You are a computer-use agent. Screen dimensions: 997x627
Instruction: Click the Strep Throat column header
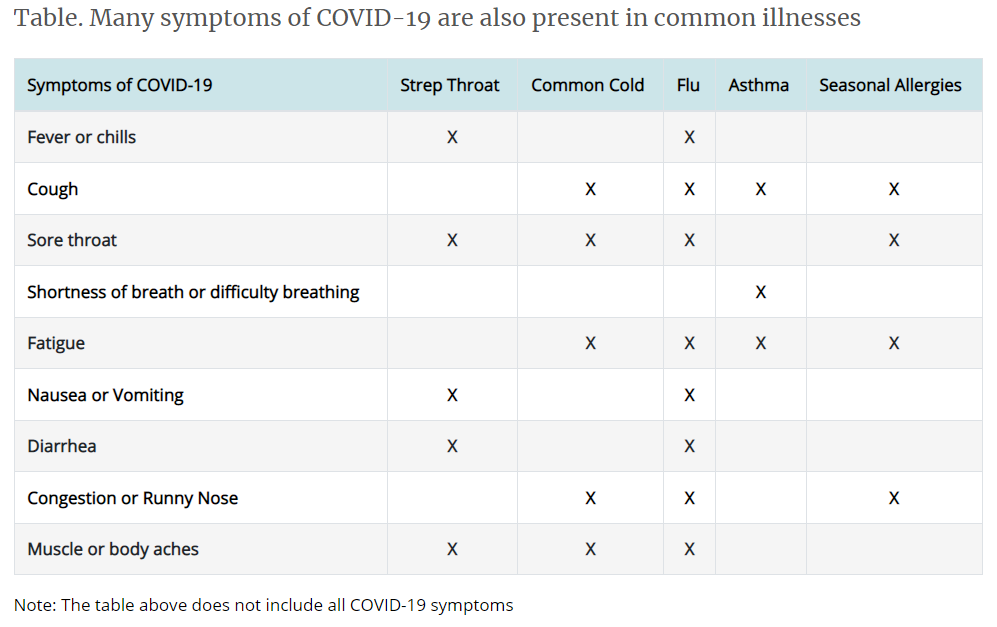[x=450, y=85]
